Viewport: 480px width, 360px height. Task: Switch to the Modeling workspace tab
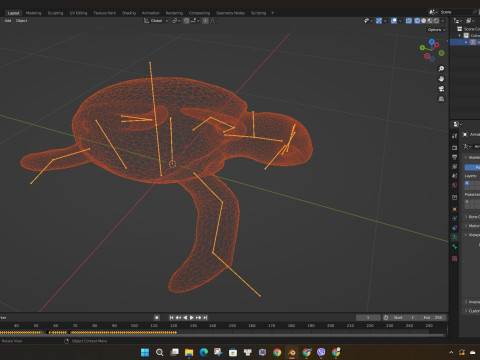pos(33,13)
